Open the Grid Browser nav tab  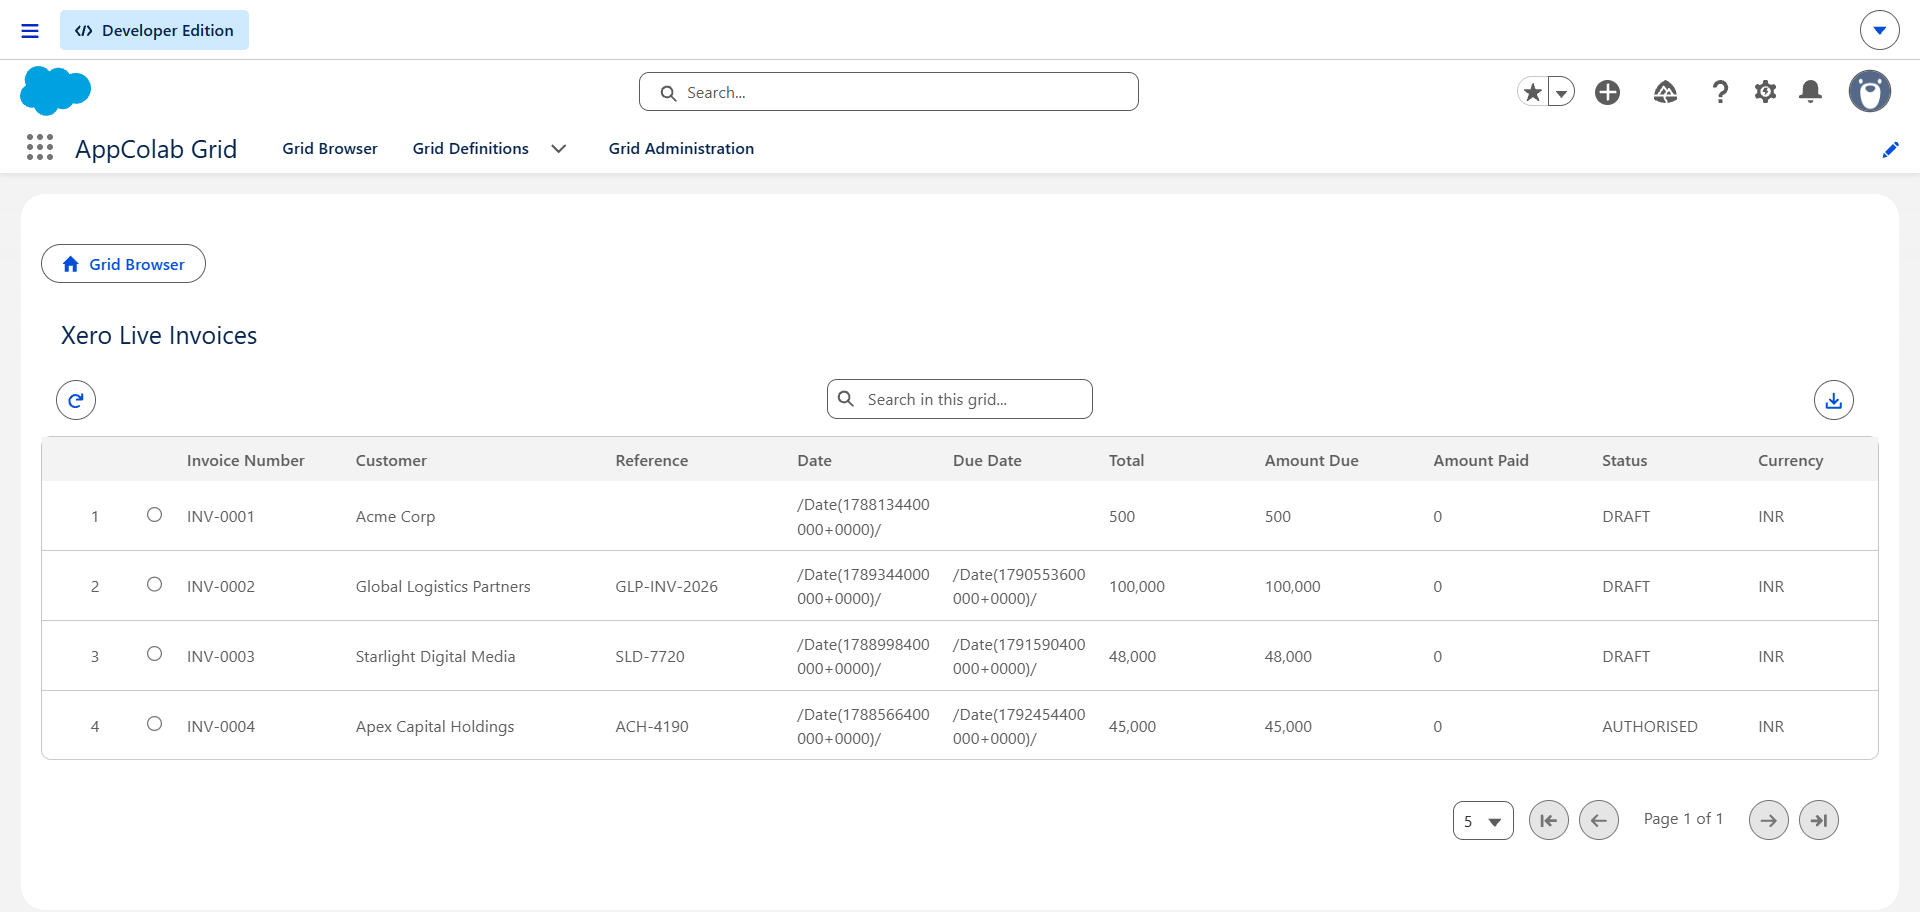coord(330,148)
